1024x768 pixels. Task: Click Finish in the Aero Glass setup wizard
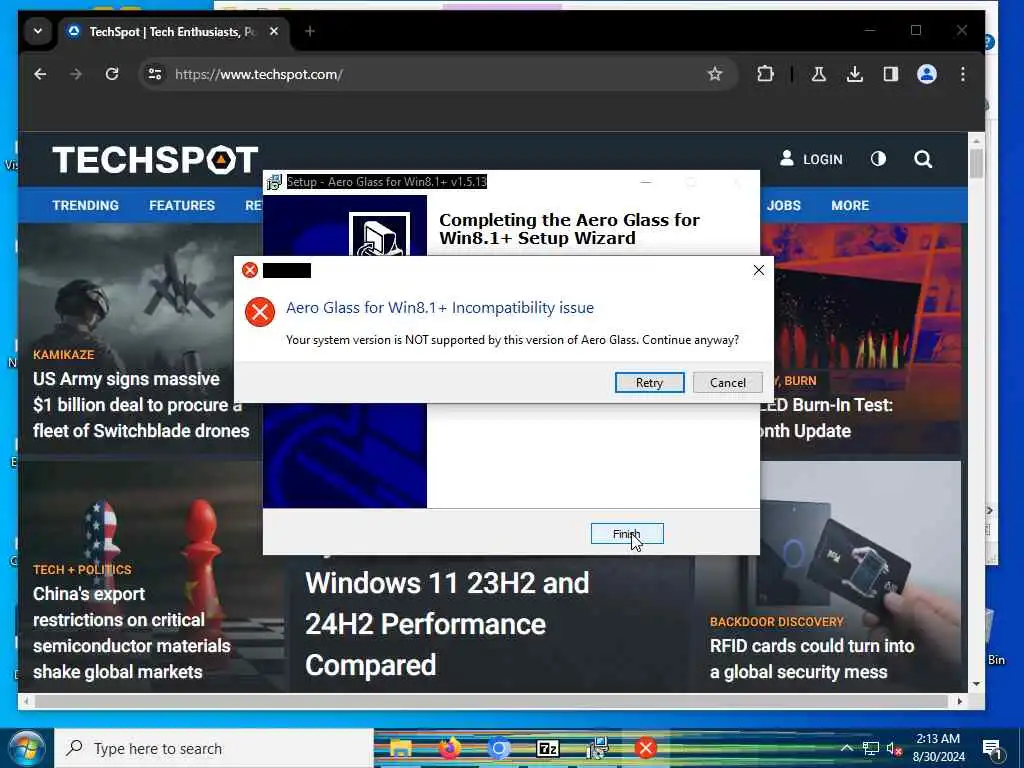point(627,534)
